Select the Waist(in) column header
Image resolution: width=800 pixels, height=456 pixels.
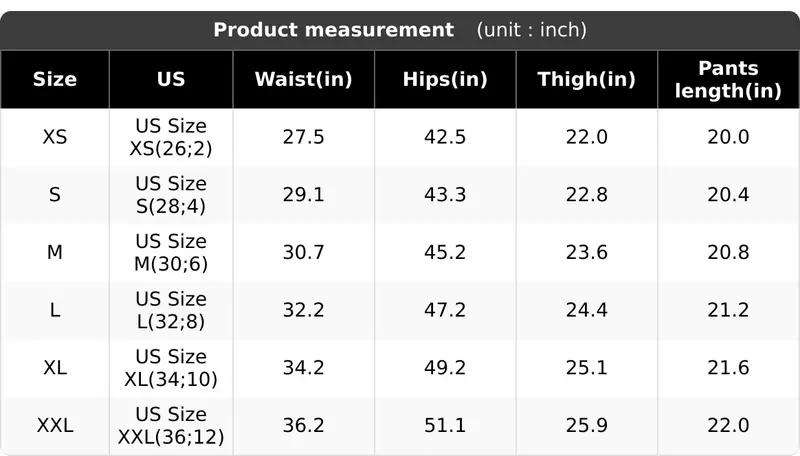304,79
